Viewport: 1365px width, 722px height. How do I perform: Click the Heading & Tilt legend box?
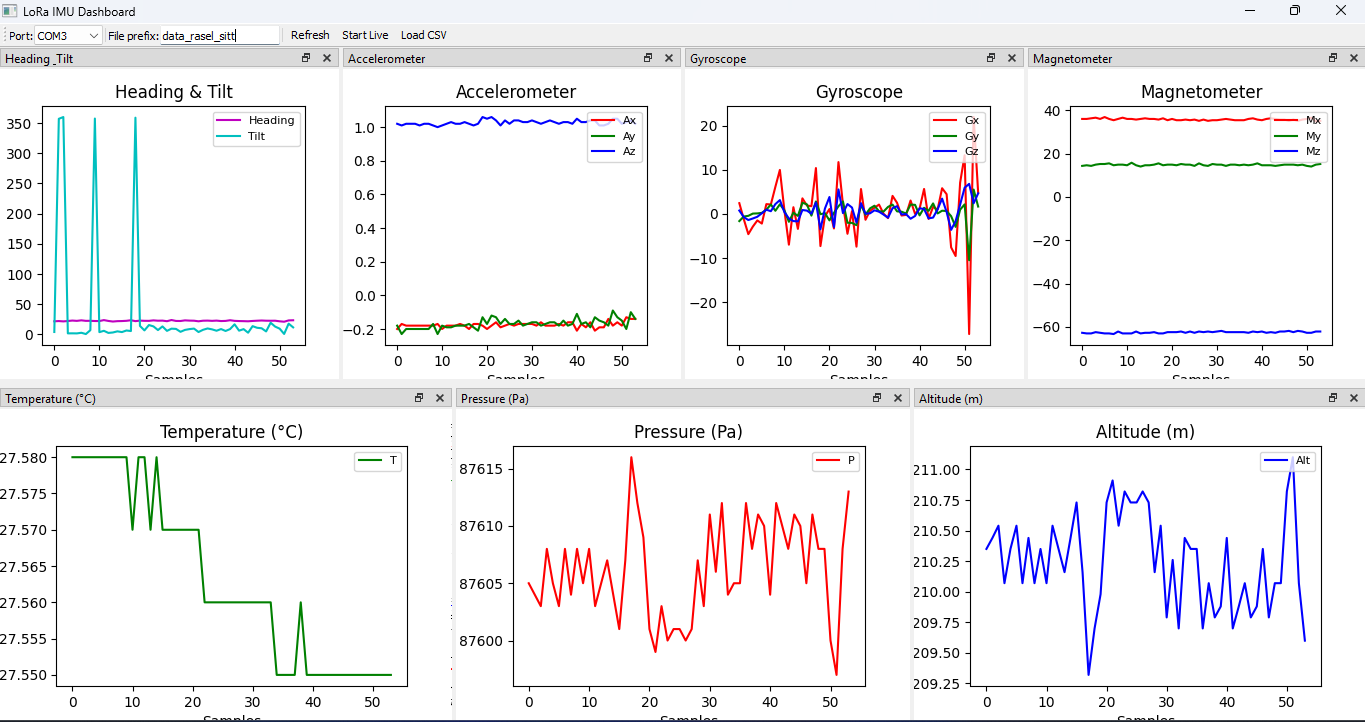click(x=256, y=128)
